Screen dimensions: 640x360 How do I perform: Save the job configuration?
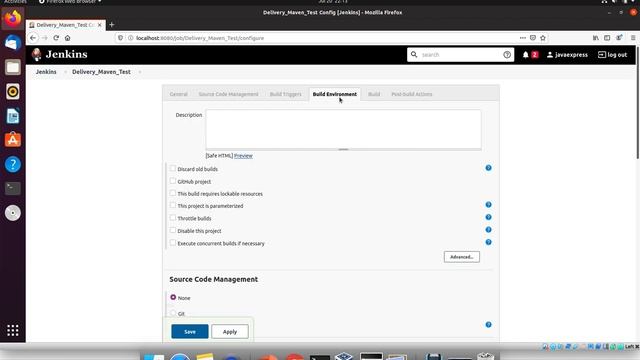tap(190, 331)
